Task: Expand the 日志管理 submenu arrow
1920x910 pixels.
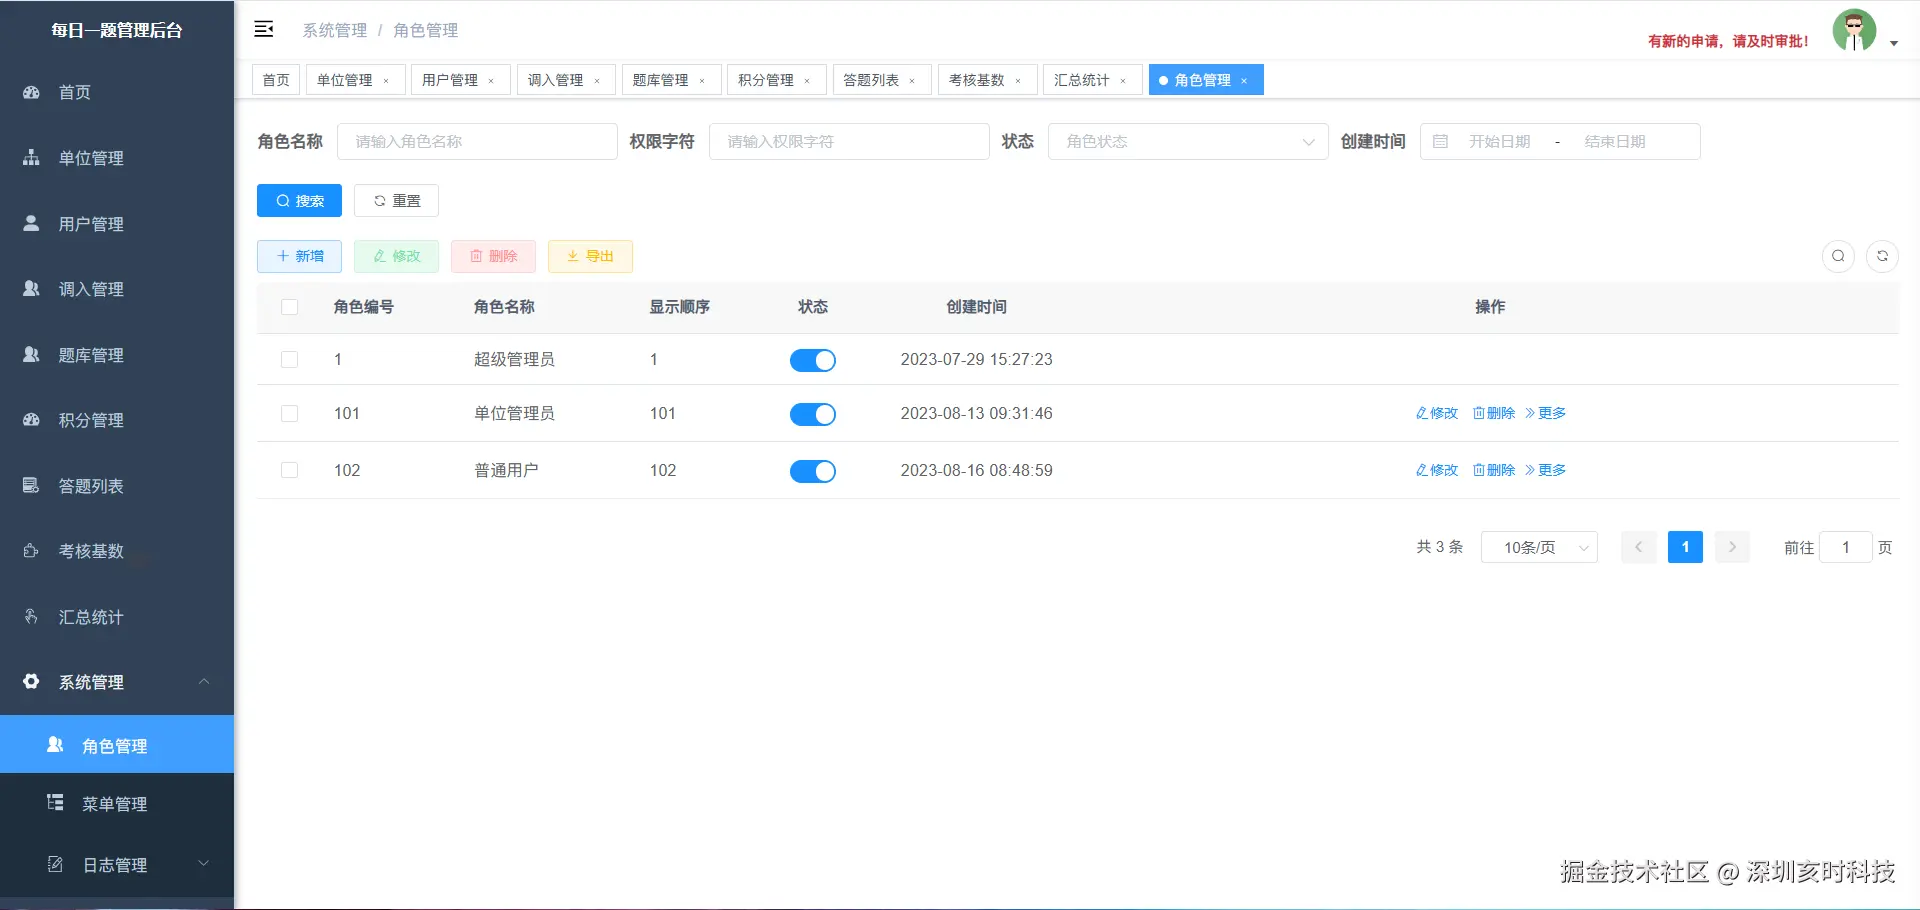Action: pos(204,864)
